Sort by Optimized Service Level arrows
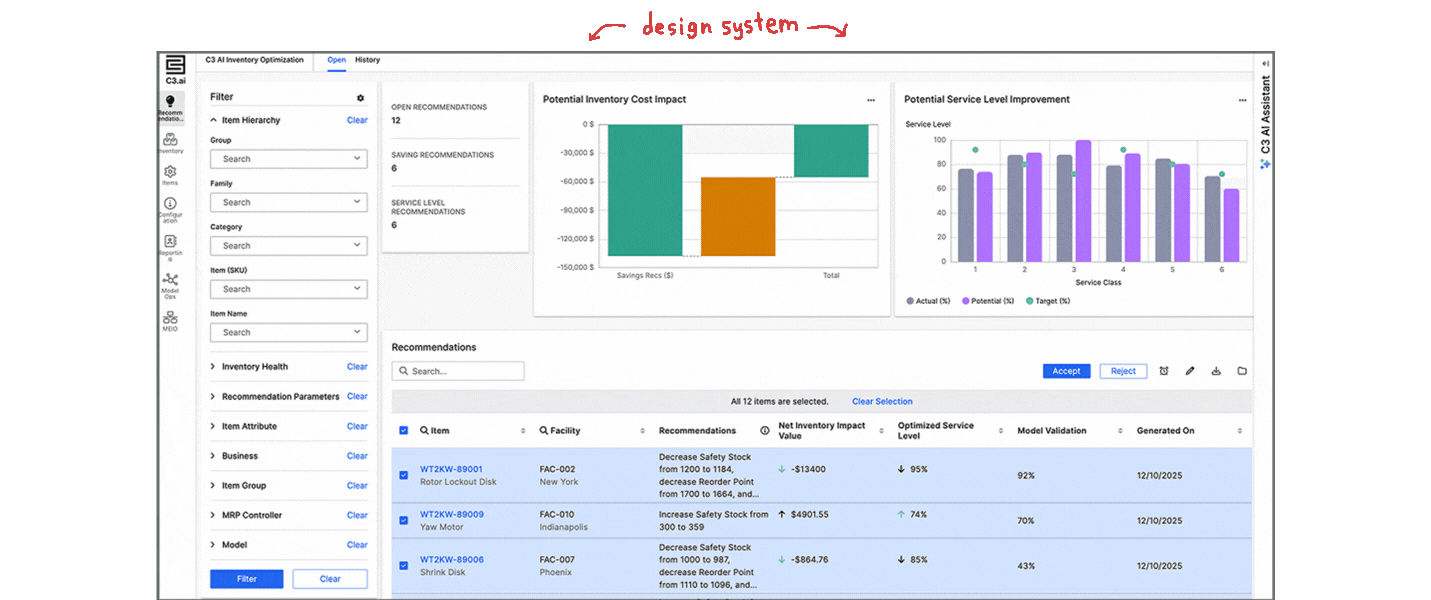The image size is (1431, 600). (1001, 431)
